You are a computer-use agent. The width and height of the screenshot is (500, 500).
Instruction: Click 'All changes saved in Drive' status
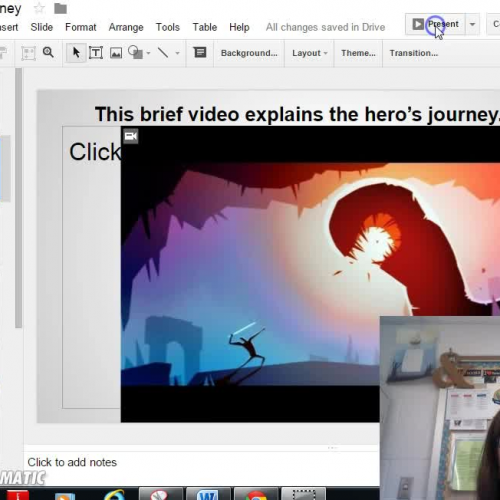325,27
